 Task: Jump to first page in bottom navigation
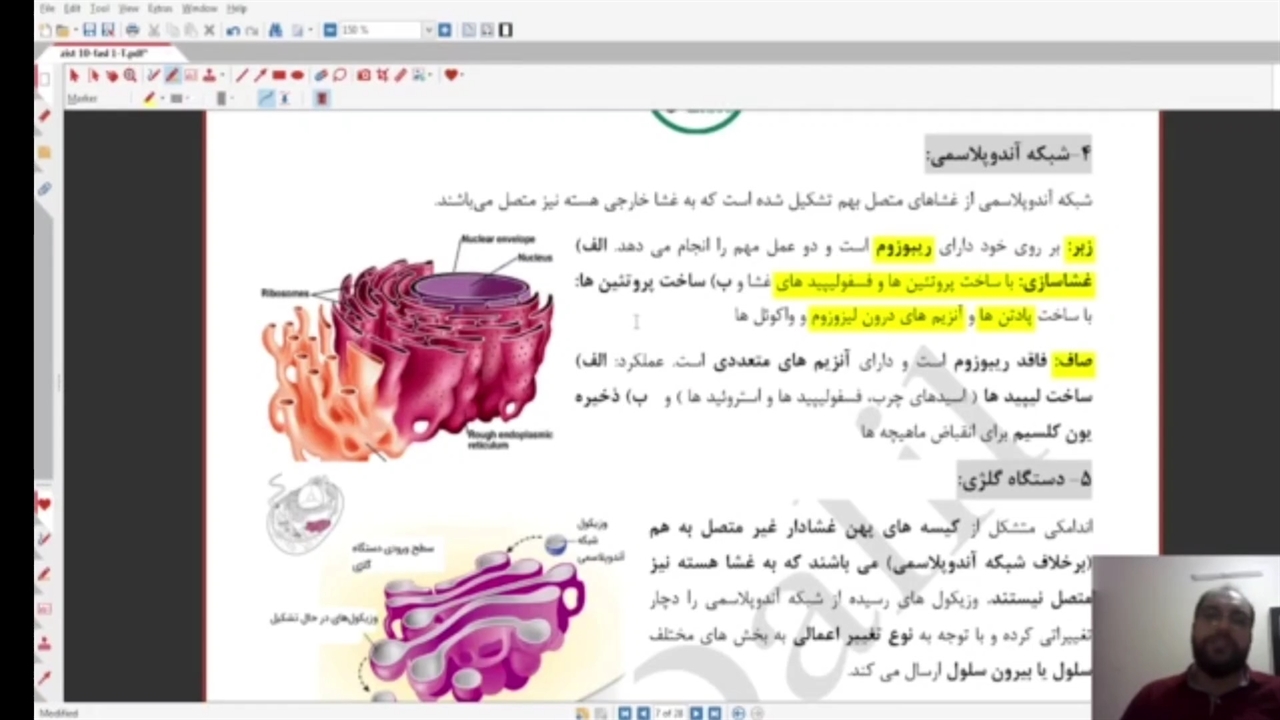tap(625, 713)
